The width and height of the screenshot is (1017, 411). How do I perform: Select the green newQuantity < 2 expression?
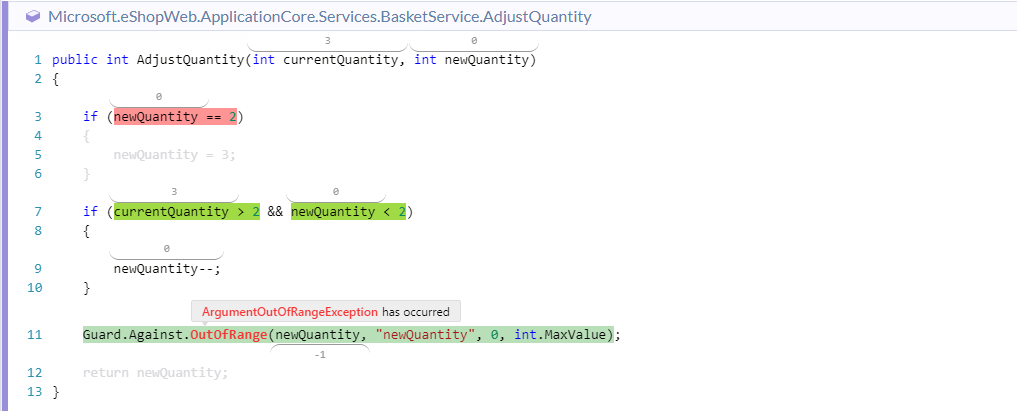click(x=348, y=212)
